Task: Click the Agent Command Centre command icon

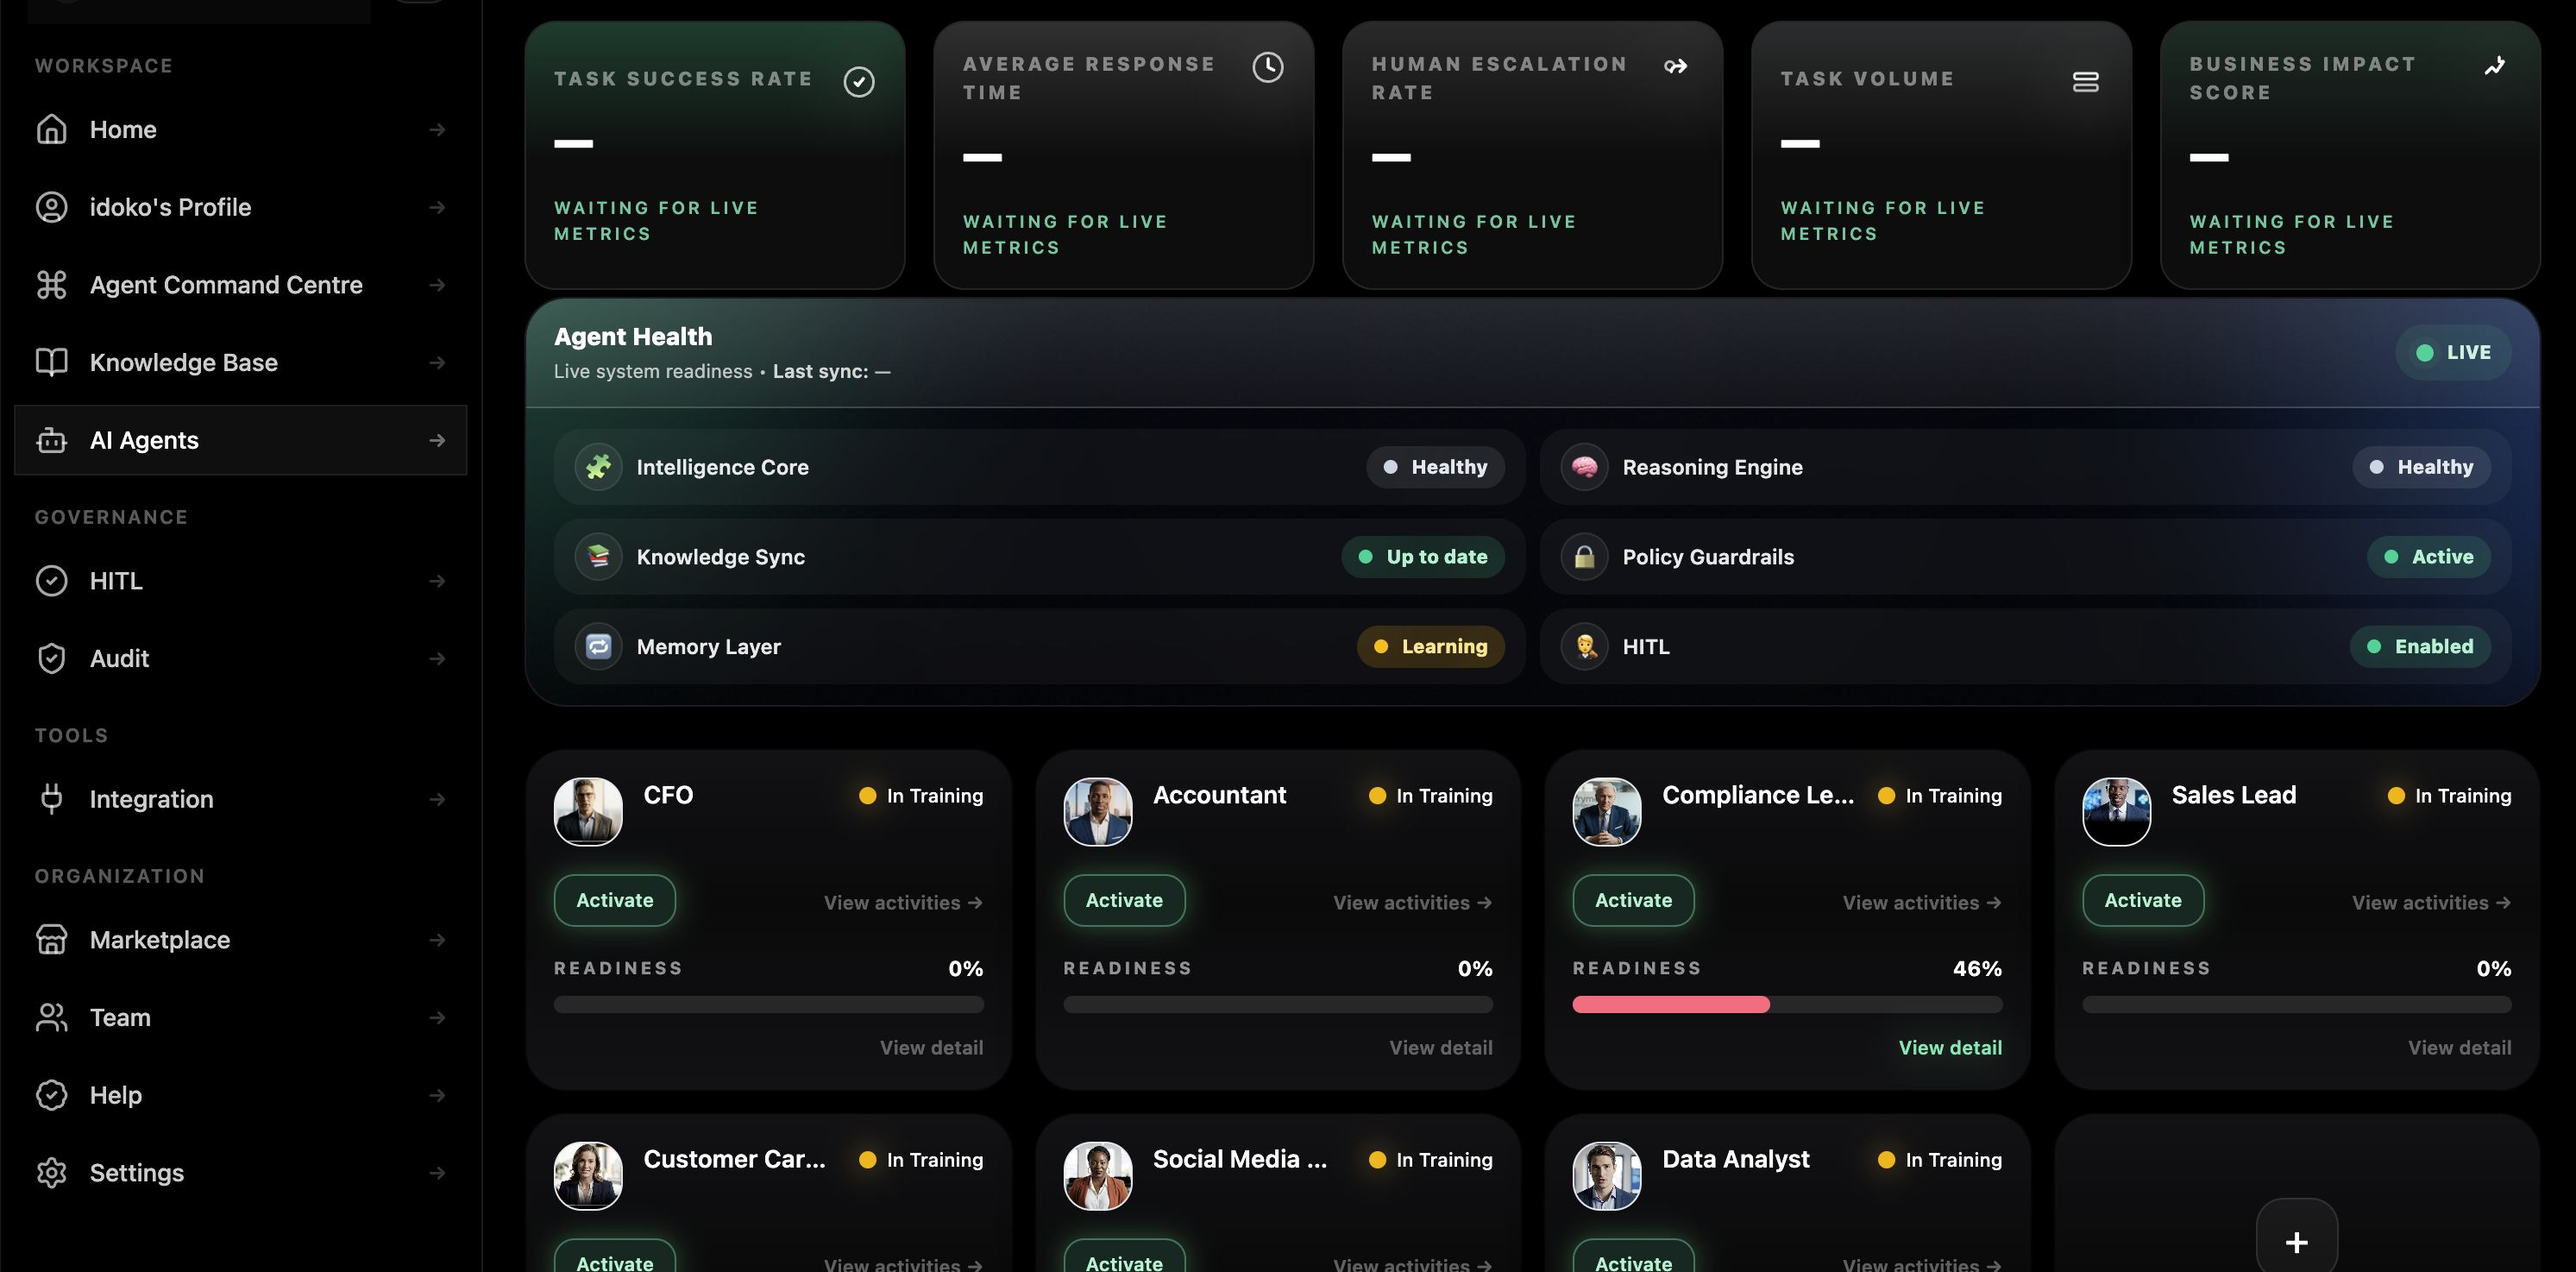Action: [x=51, y=285]
